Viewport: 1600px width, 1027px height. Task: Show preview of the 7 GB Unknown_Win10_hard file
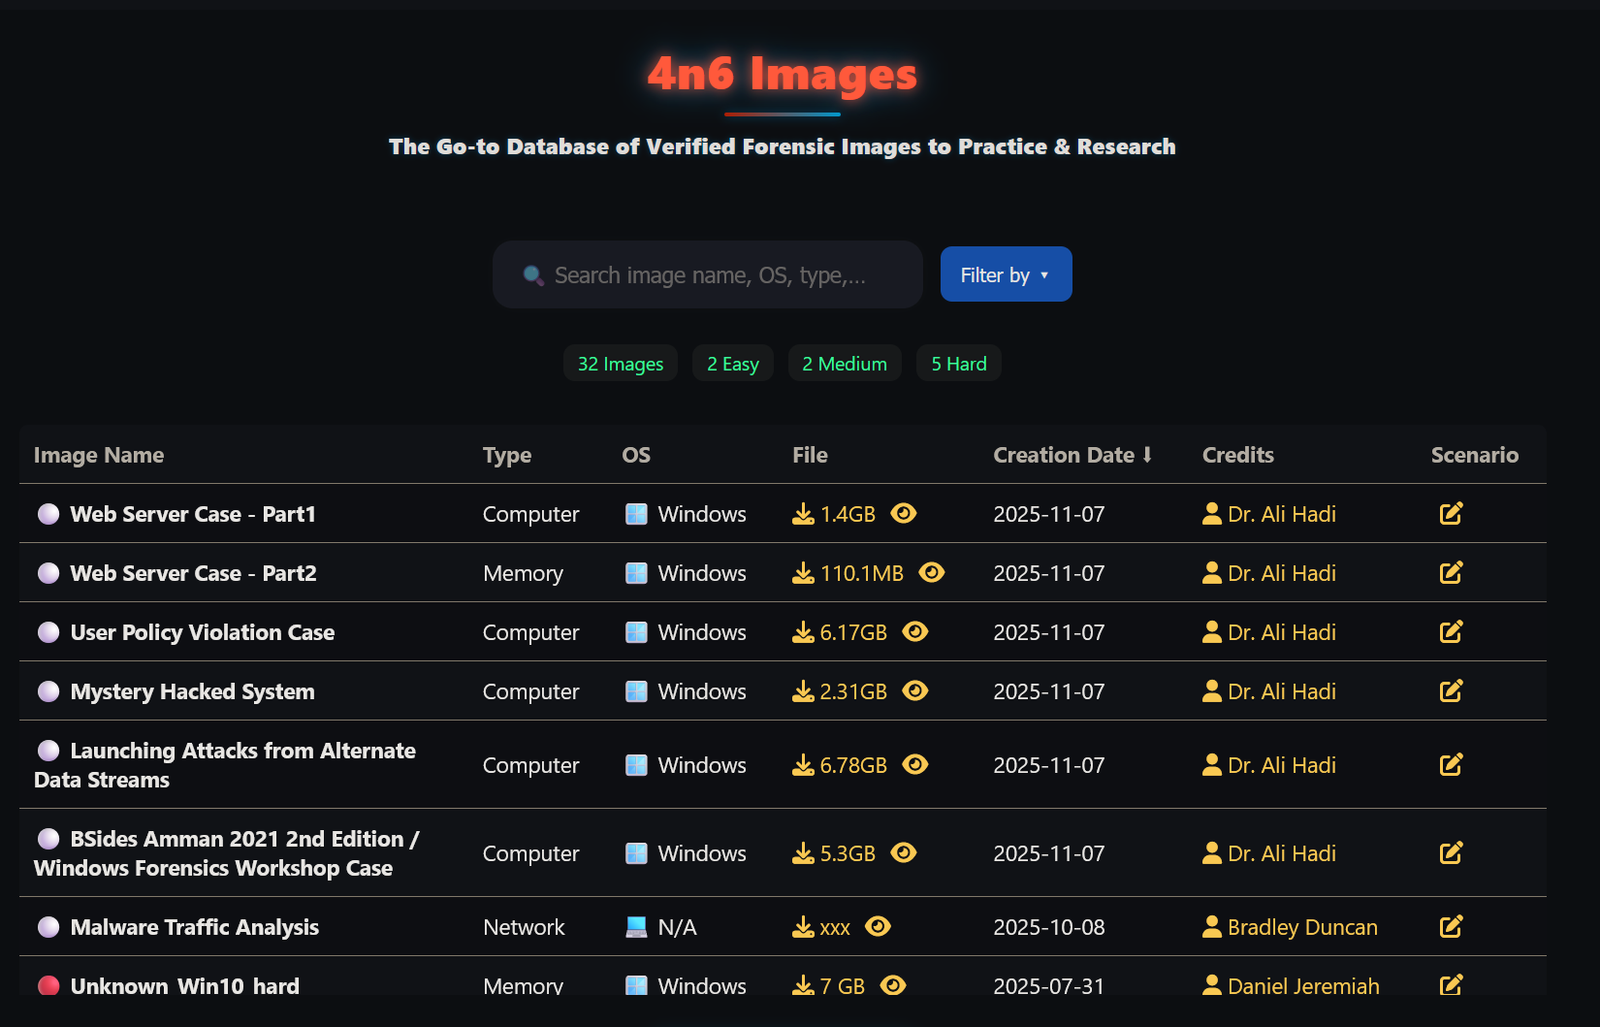click(x=893, y=986)
